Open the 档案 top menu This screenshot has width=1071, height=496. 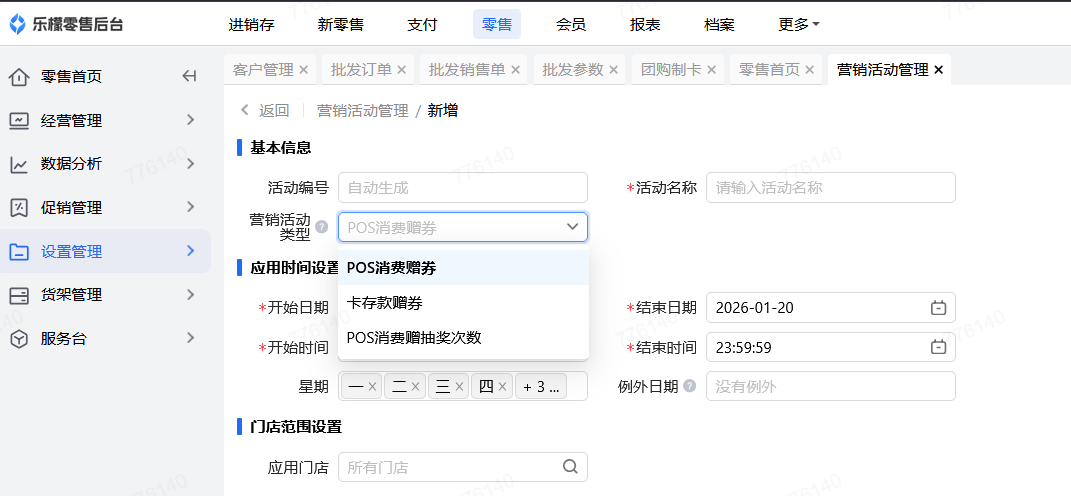coord(719,25)
